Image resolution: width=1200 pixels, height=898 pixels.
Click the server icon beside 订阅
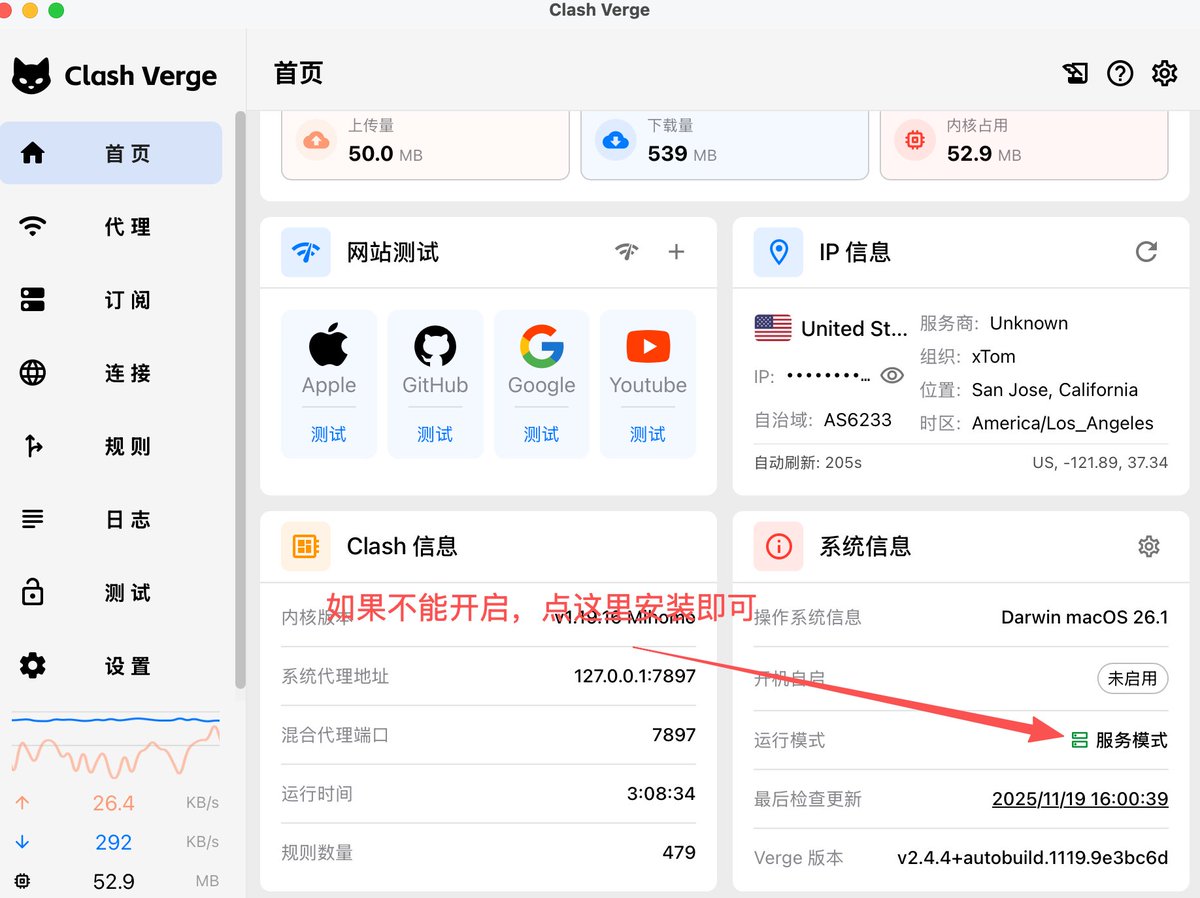pos(33,300)
